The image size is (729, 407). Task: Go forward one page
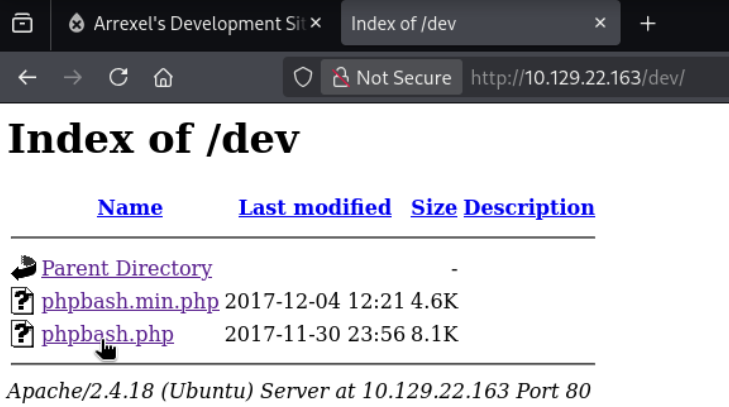[x=73, y=77]
